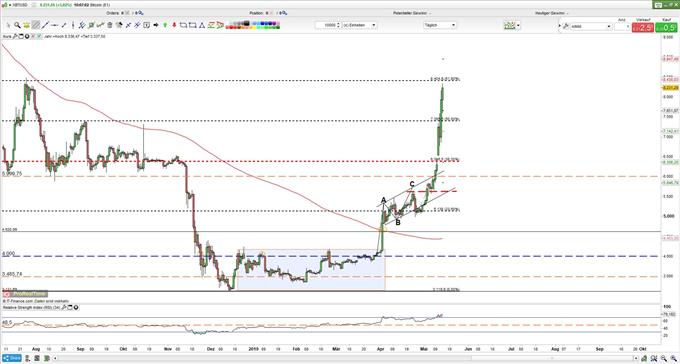Click the 5.999,75 price level label
The image size is (680, 364).
pyautogui.click(x=12, y=173)
